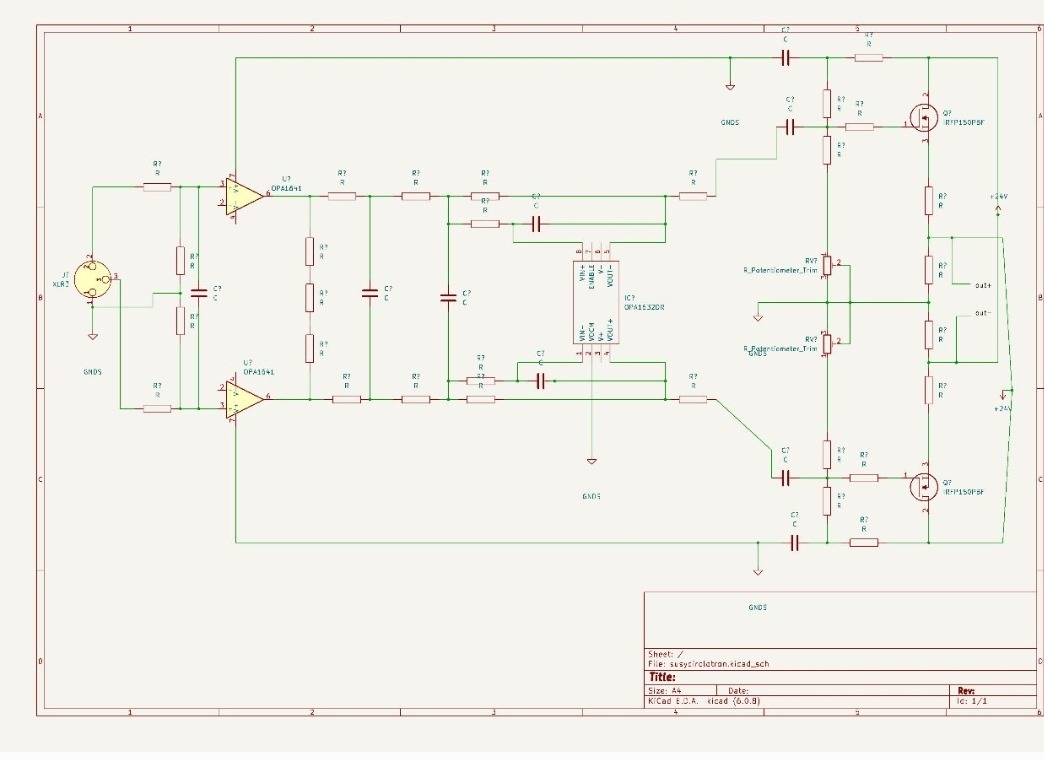This screenshot has height=760, width=1044.
Task: Select the ENABLE pin label on the IC
Action: tap(591, 276)
